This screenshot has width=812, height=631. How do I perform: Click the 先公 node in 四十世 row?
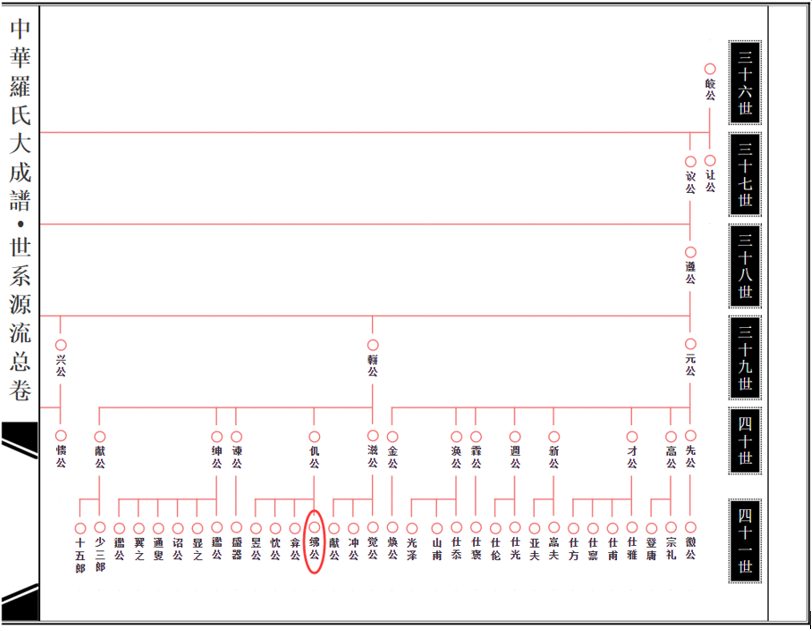pyautogui.click(x=690, y=436)
